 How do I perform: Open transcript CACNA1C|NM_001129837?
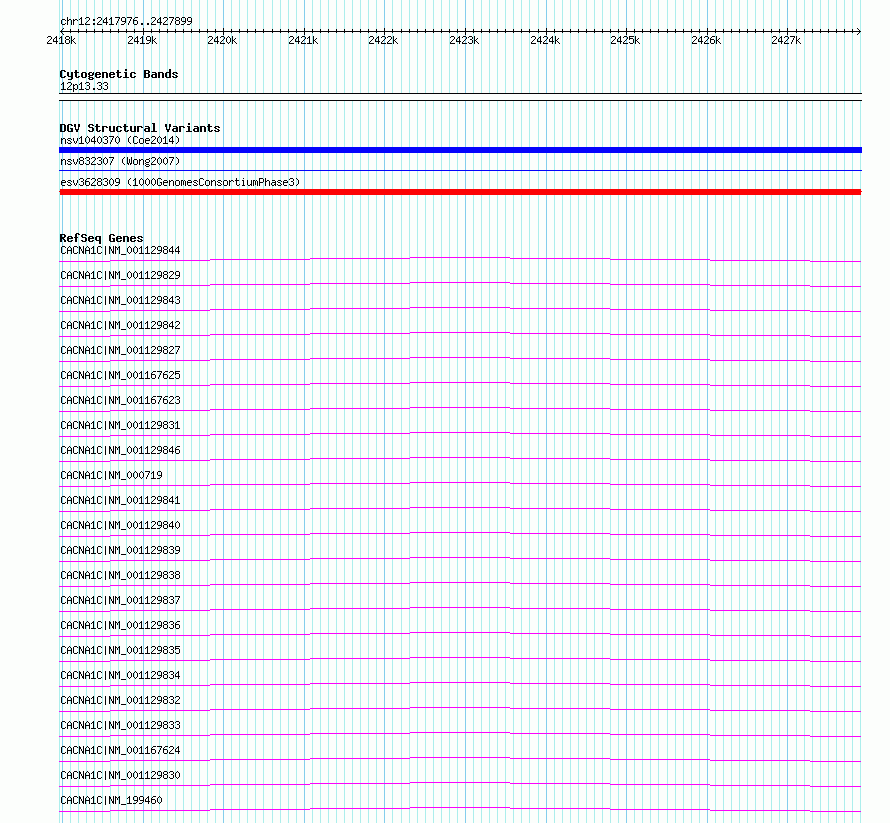coord(120,600)
